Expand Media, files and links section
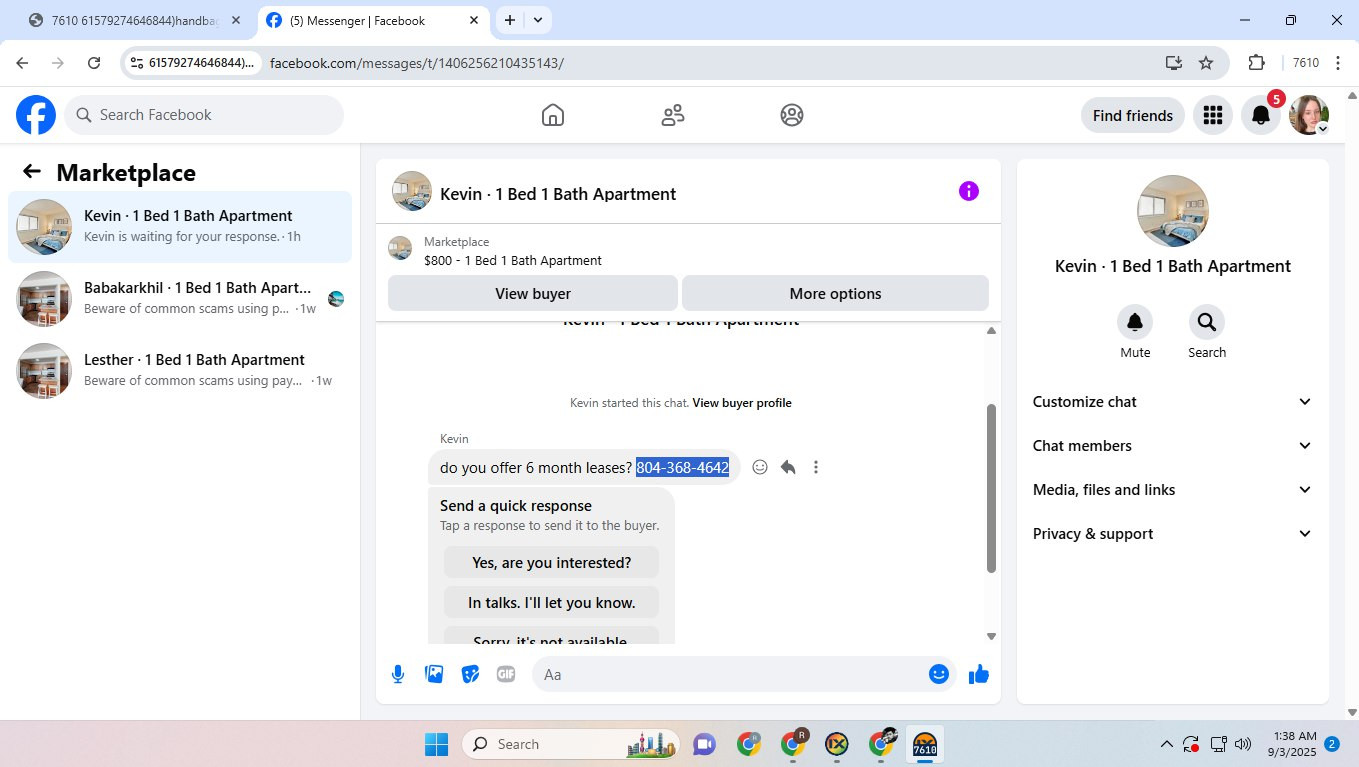Screen dimensions: 1359x767 tap(1173, 490)
